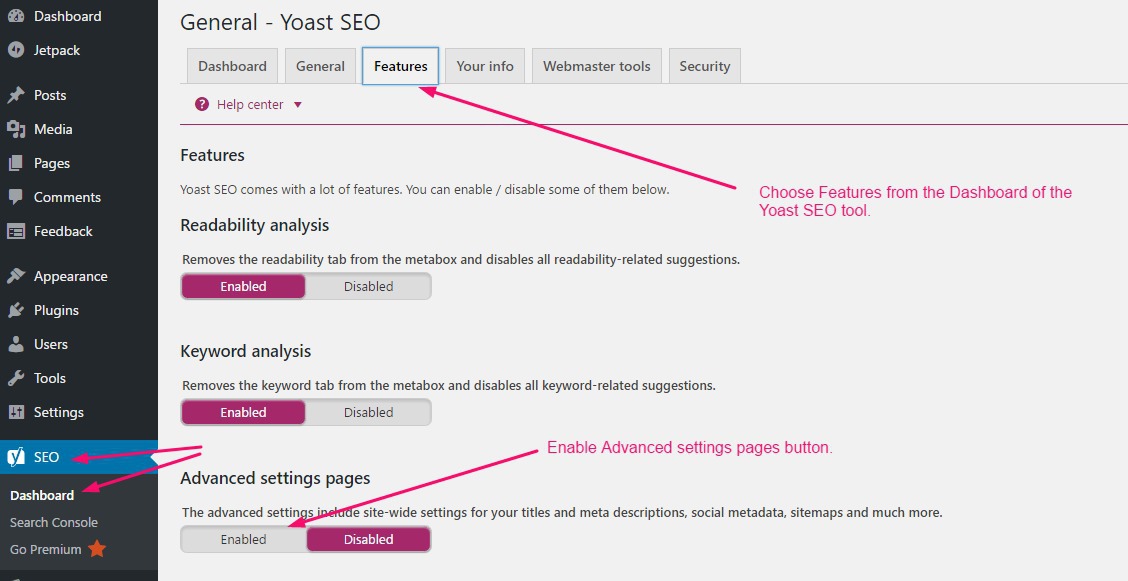The width and height of the screenshot is (1128, 581).
Task: Switch to the General tab
Action: [320, 66]
